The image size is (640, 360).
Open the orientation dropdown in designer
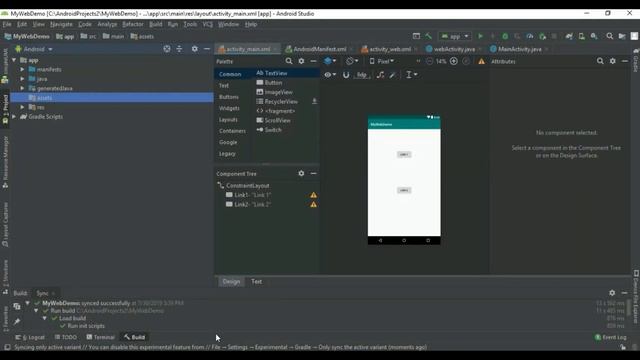coord(352,61)
